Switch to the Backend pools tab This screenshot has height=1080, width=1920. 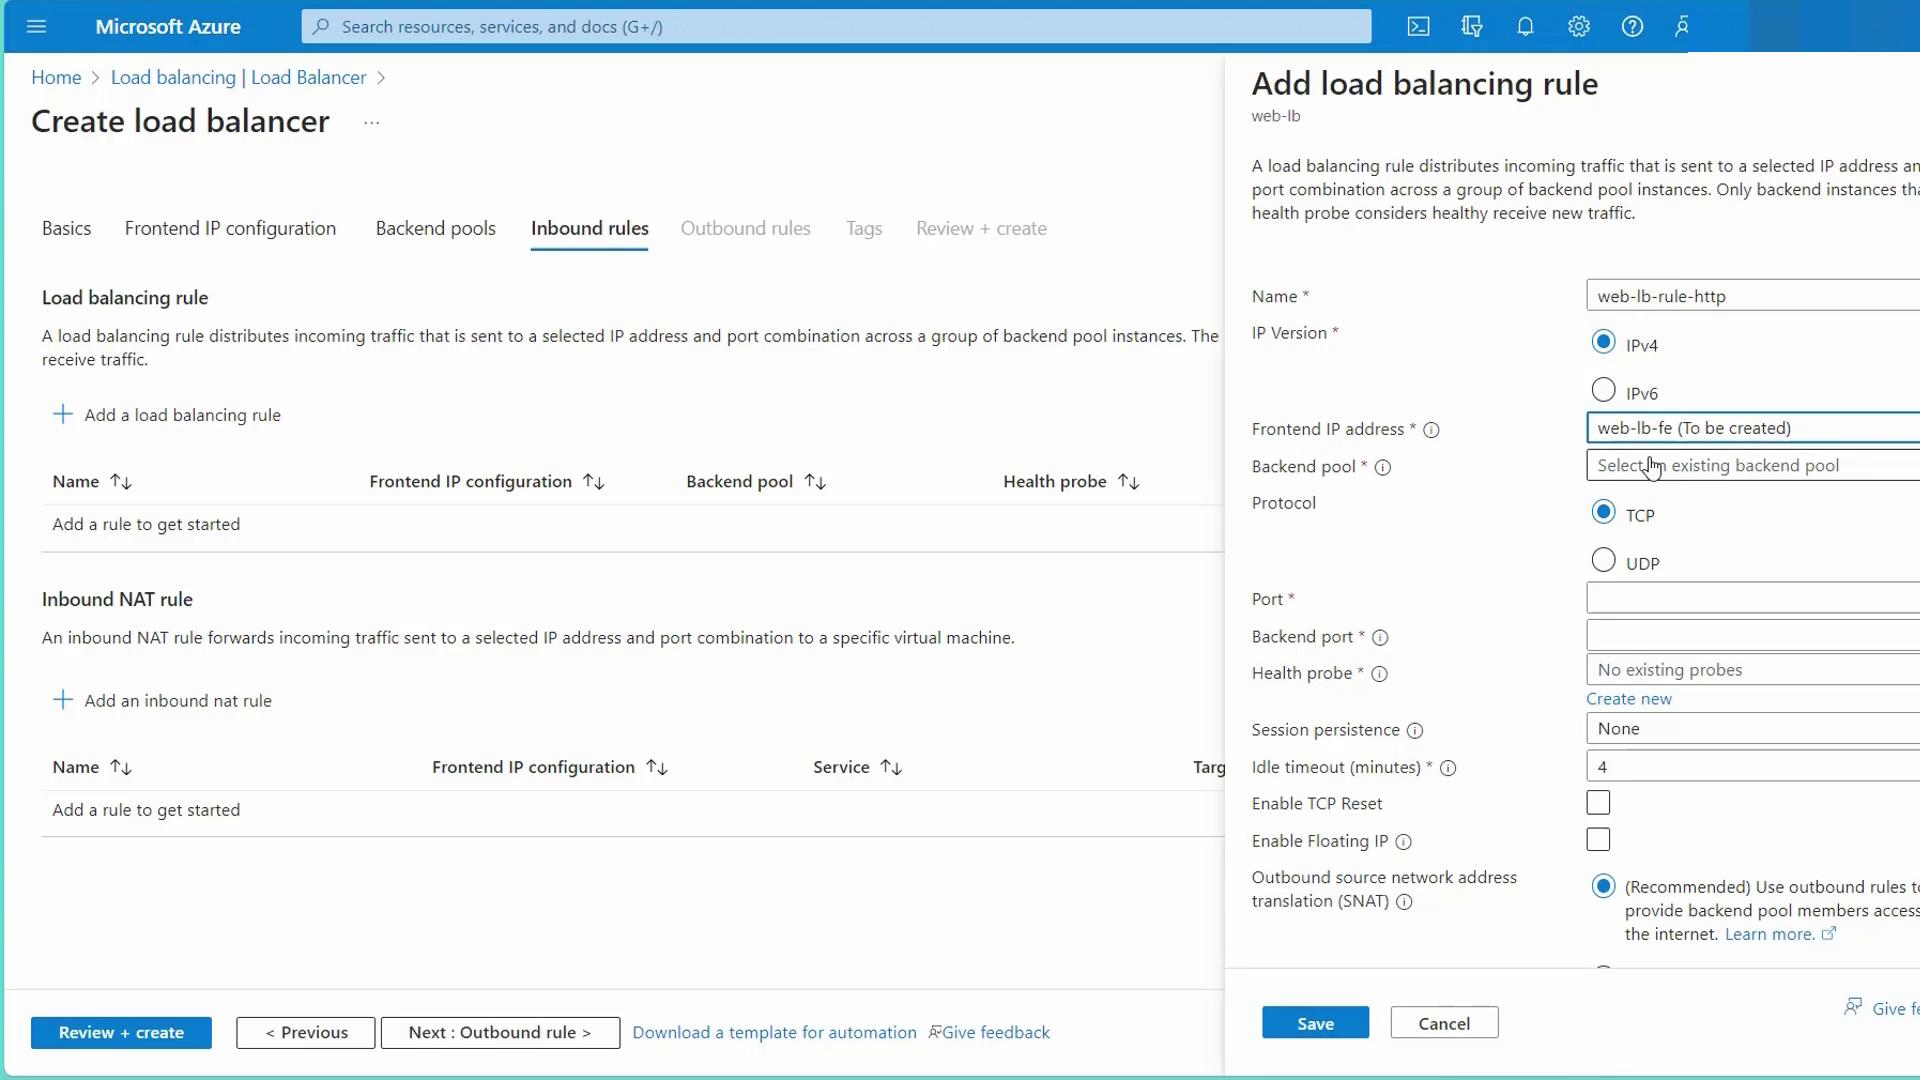[x=435, y=229]
